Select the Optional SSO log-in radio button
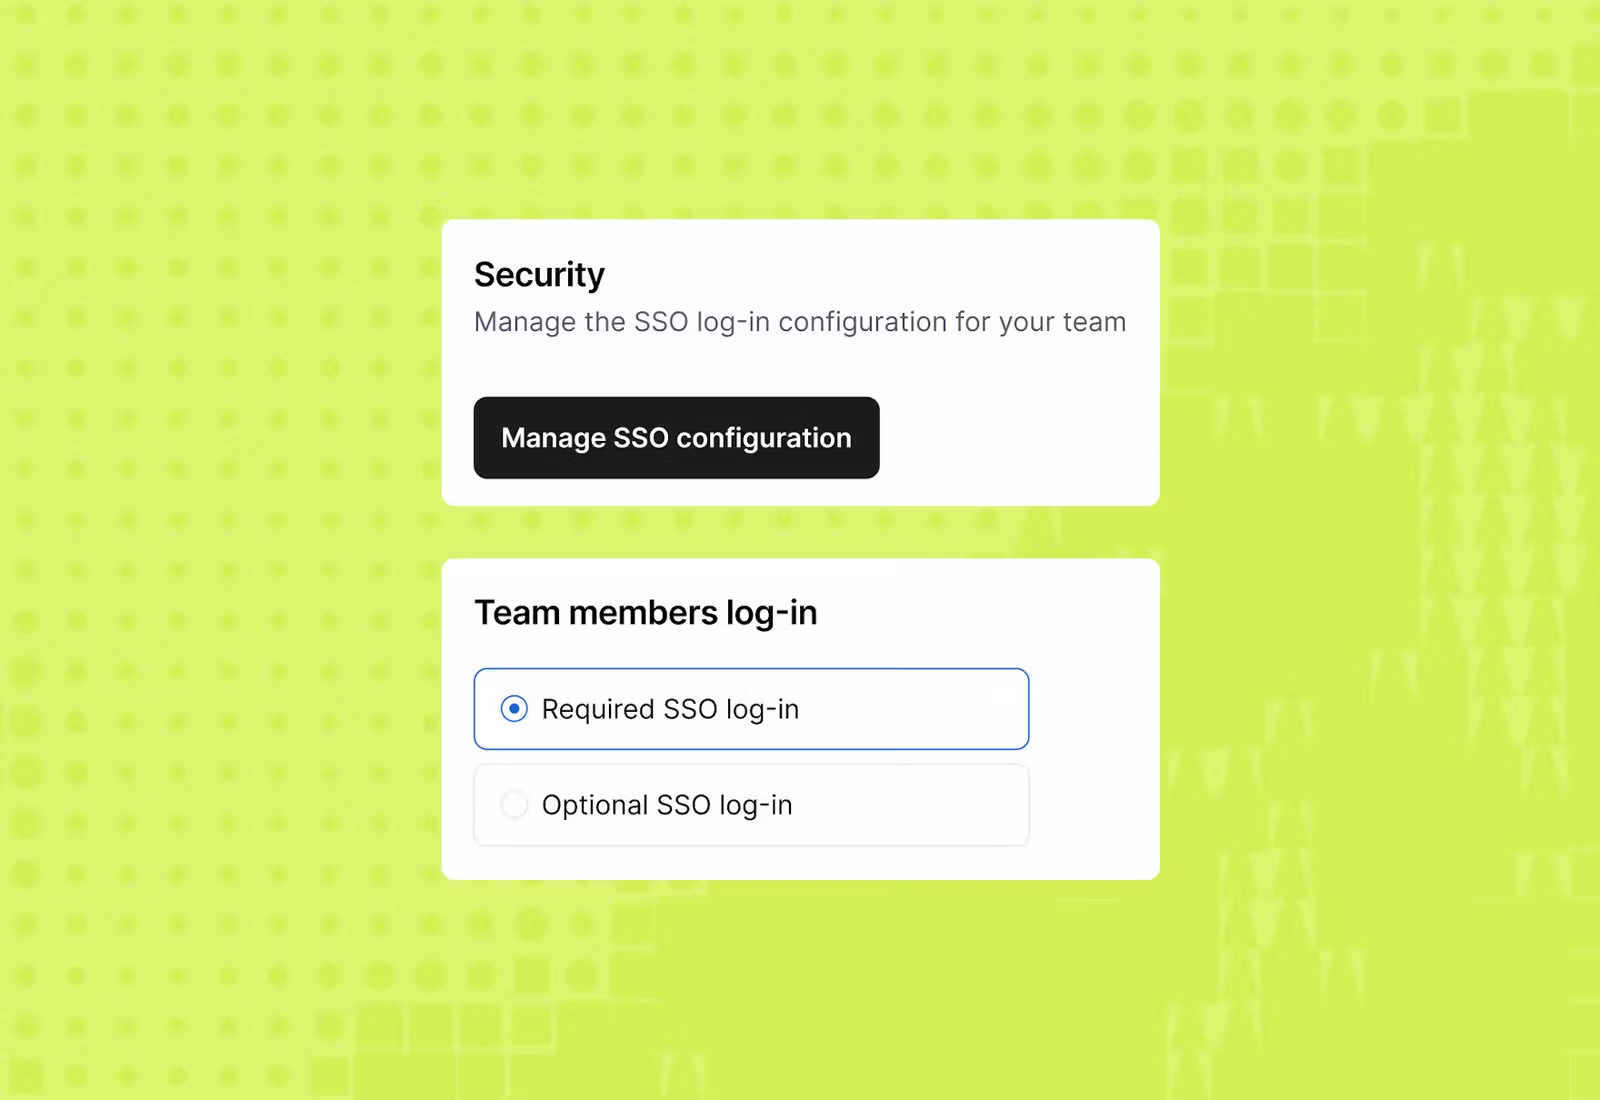 click(514, 805)
